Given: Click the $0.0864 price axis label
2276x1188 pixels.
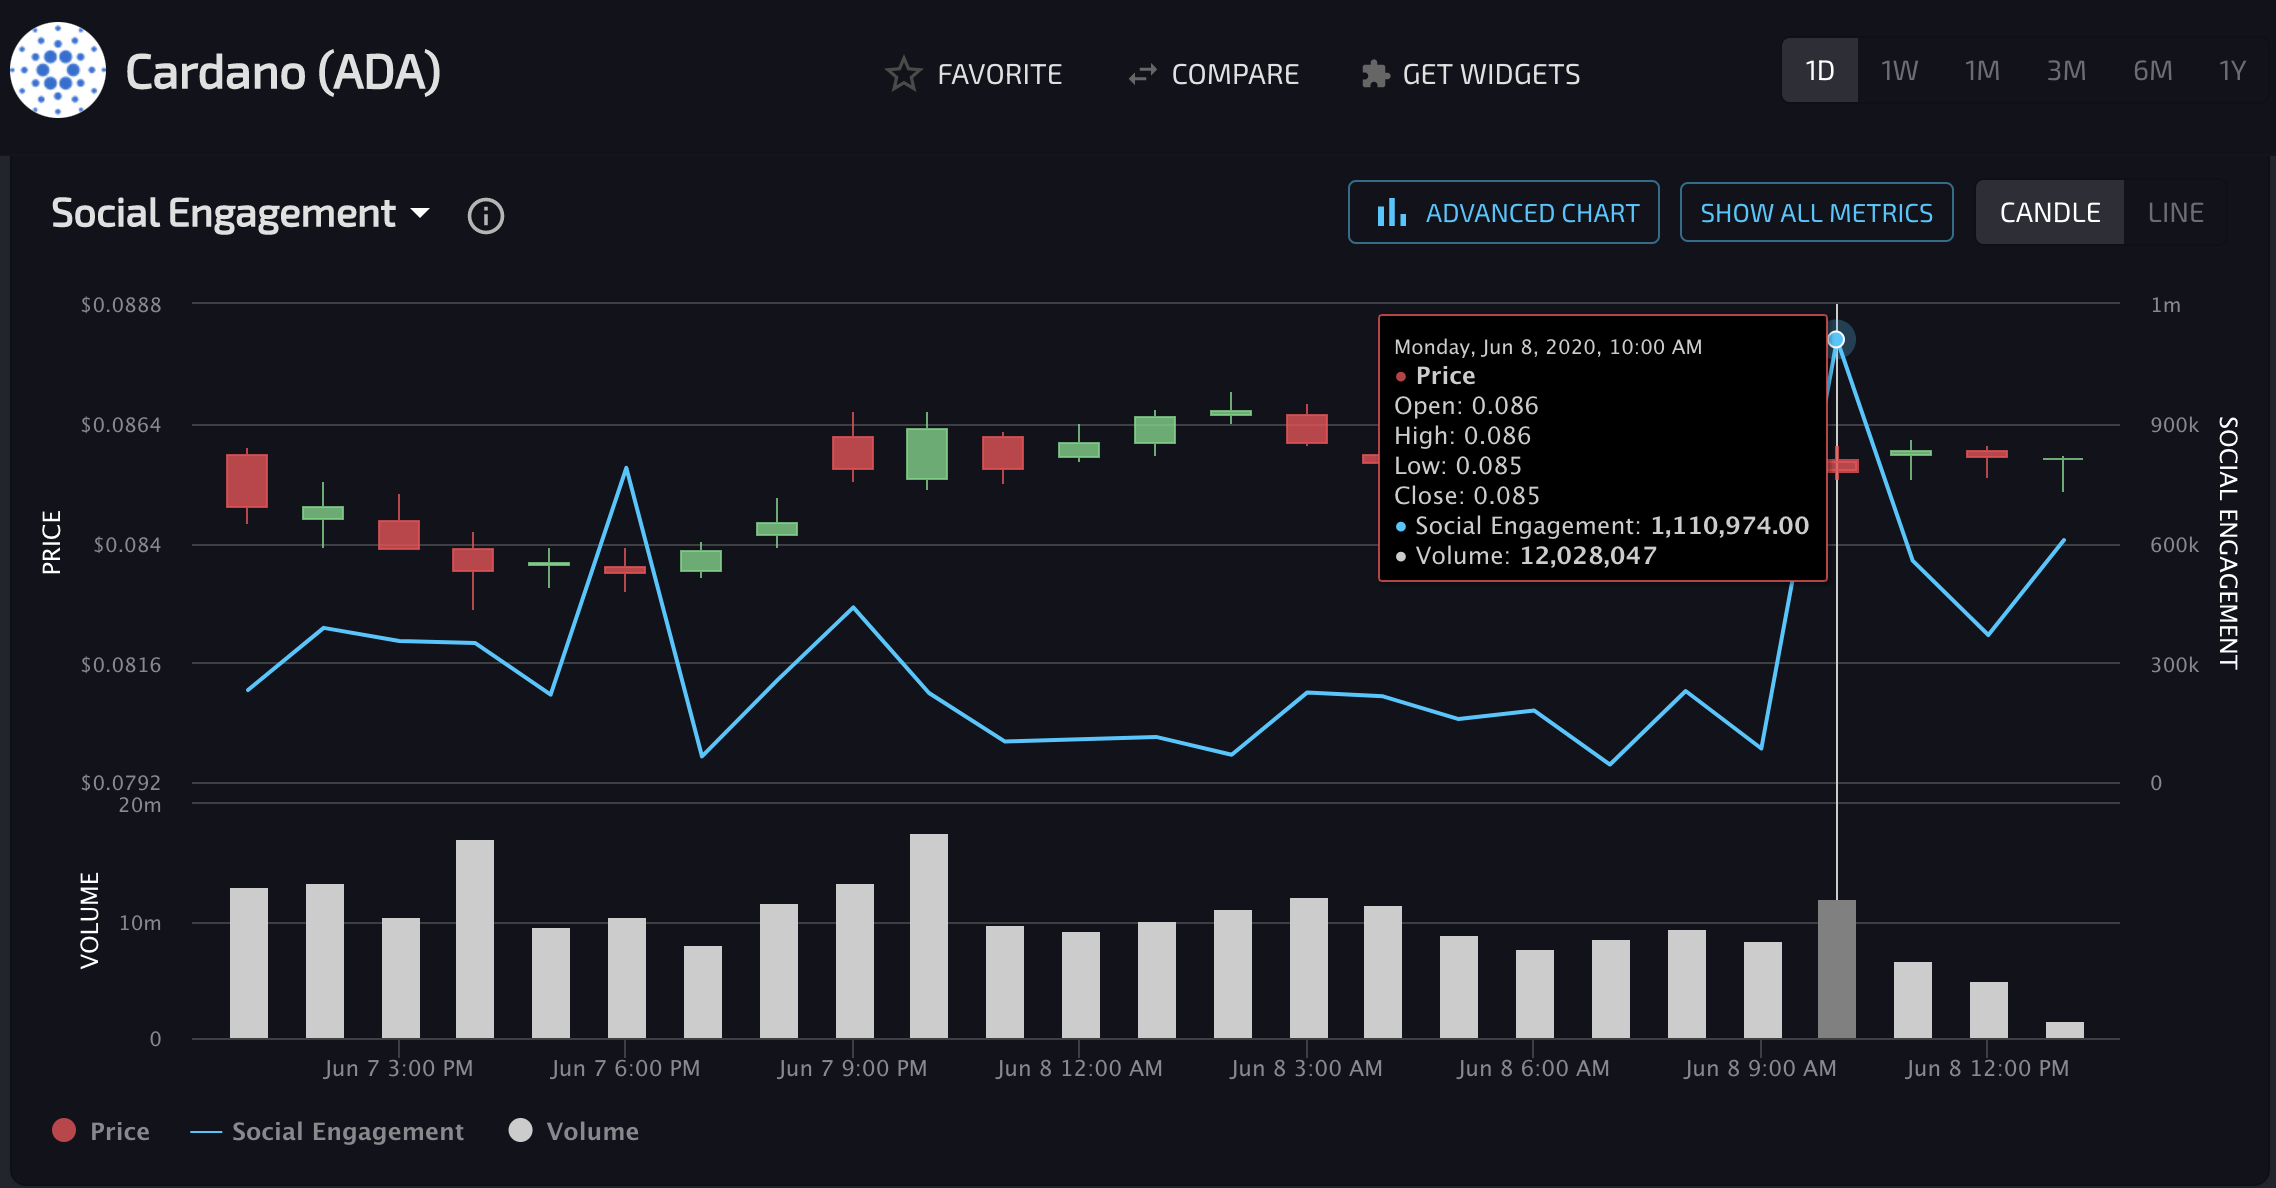Looking at the screenshot, I should 121,425.
